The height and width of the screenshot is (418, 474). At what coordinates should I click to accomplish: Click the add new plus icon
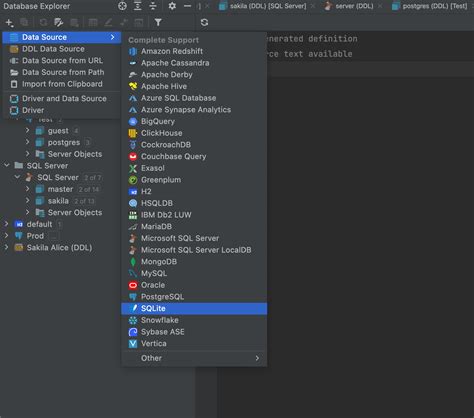point(9,23)
